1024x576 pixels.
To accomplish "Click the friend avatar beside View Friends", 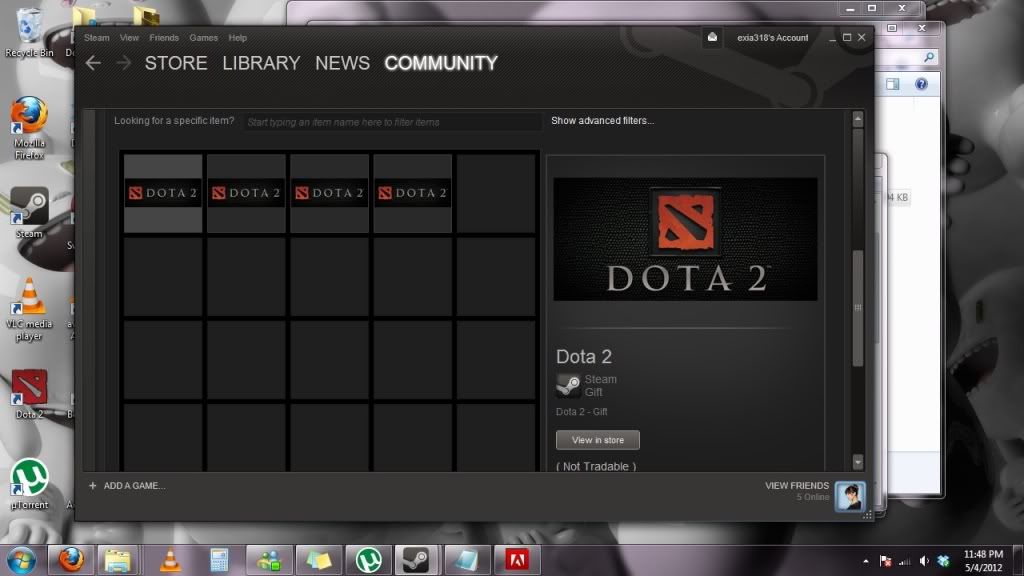I will (x=850, y=496).
